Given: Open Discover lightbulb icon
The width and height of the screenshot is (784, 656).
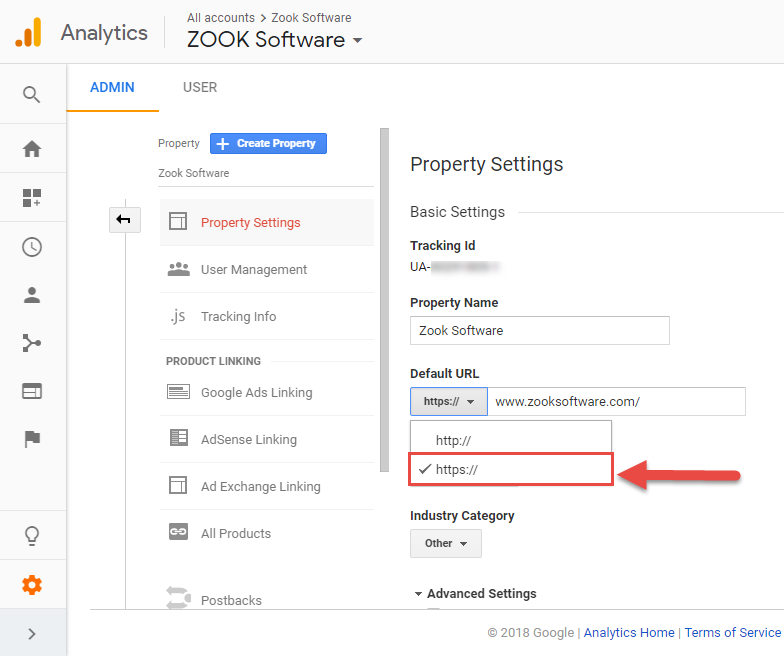Looking at the screenshot, I should (32, 536).
